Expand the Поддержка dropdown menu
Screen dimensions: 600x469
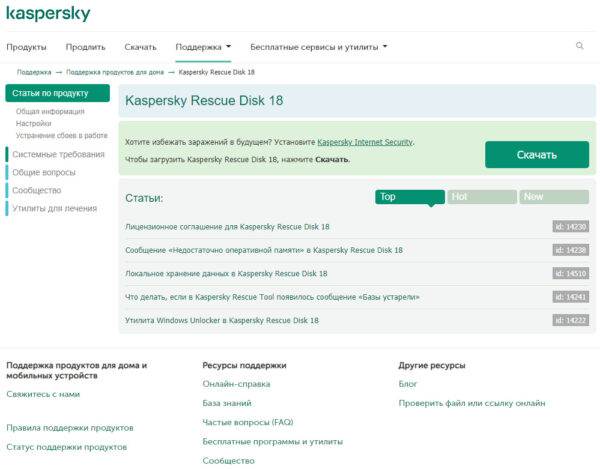[203, 47]
